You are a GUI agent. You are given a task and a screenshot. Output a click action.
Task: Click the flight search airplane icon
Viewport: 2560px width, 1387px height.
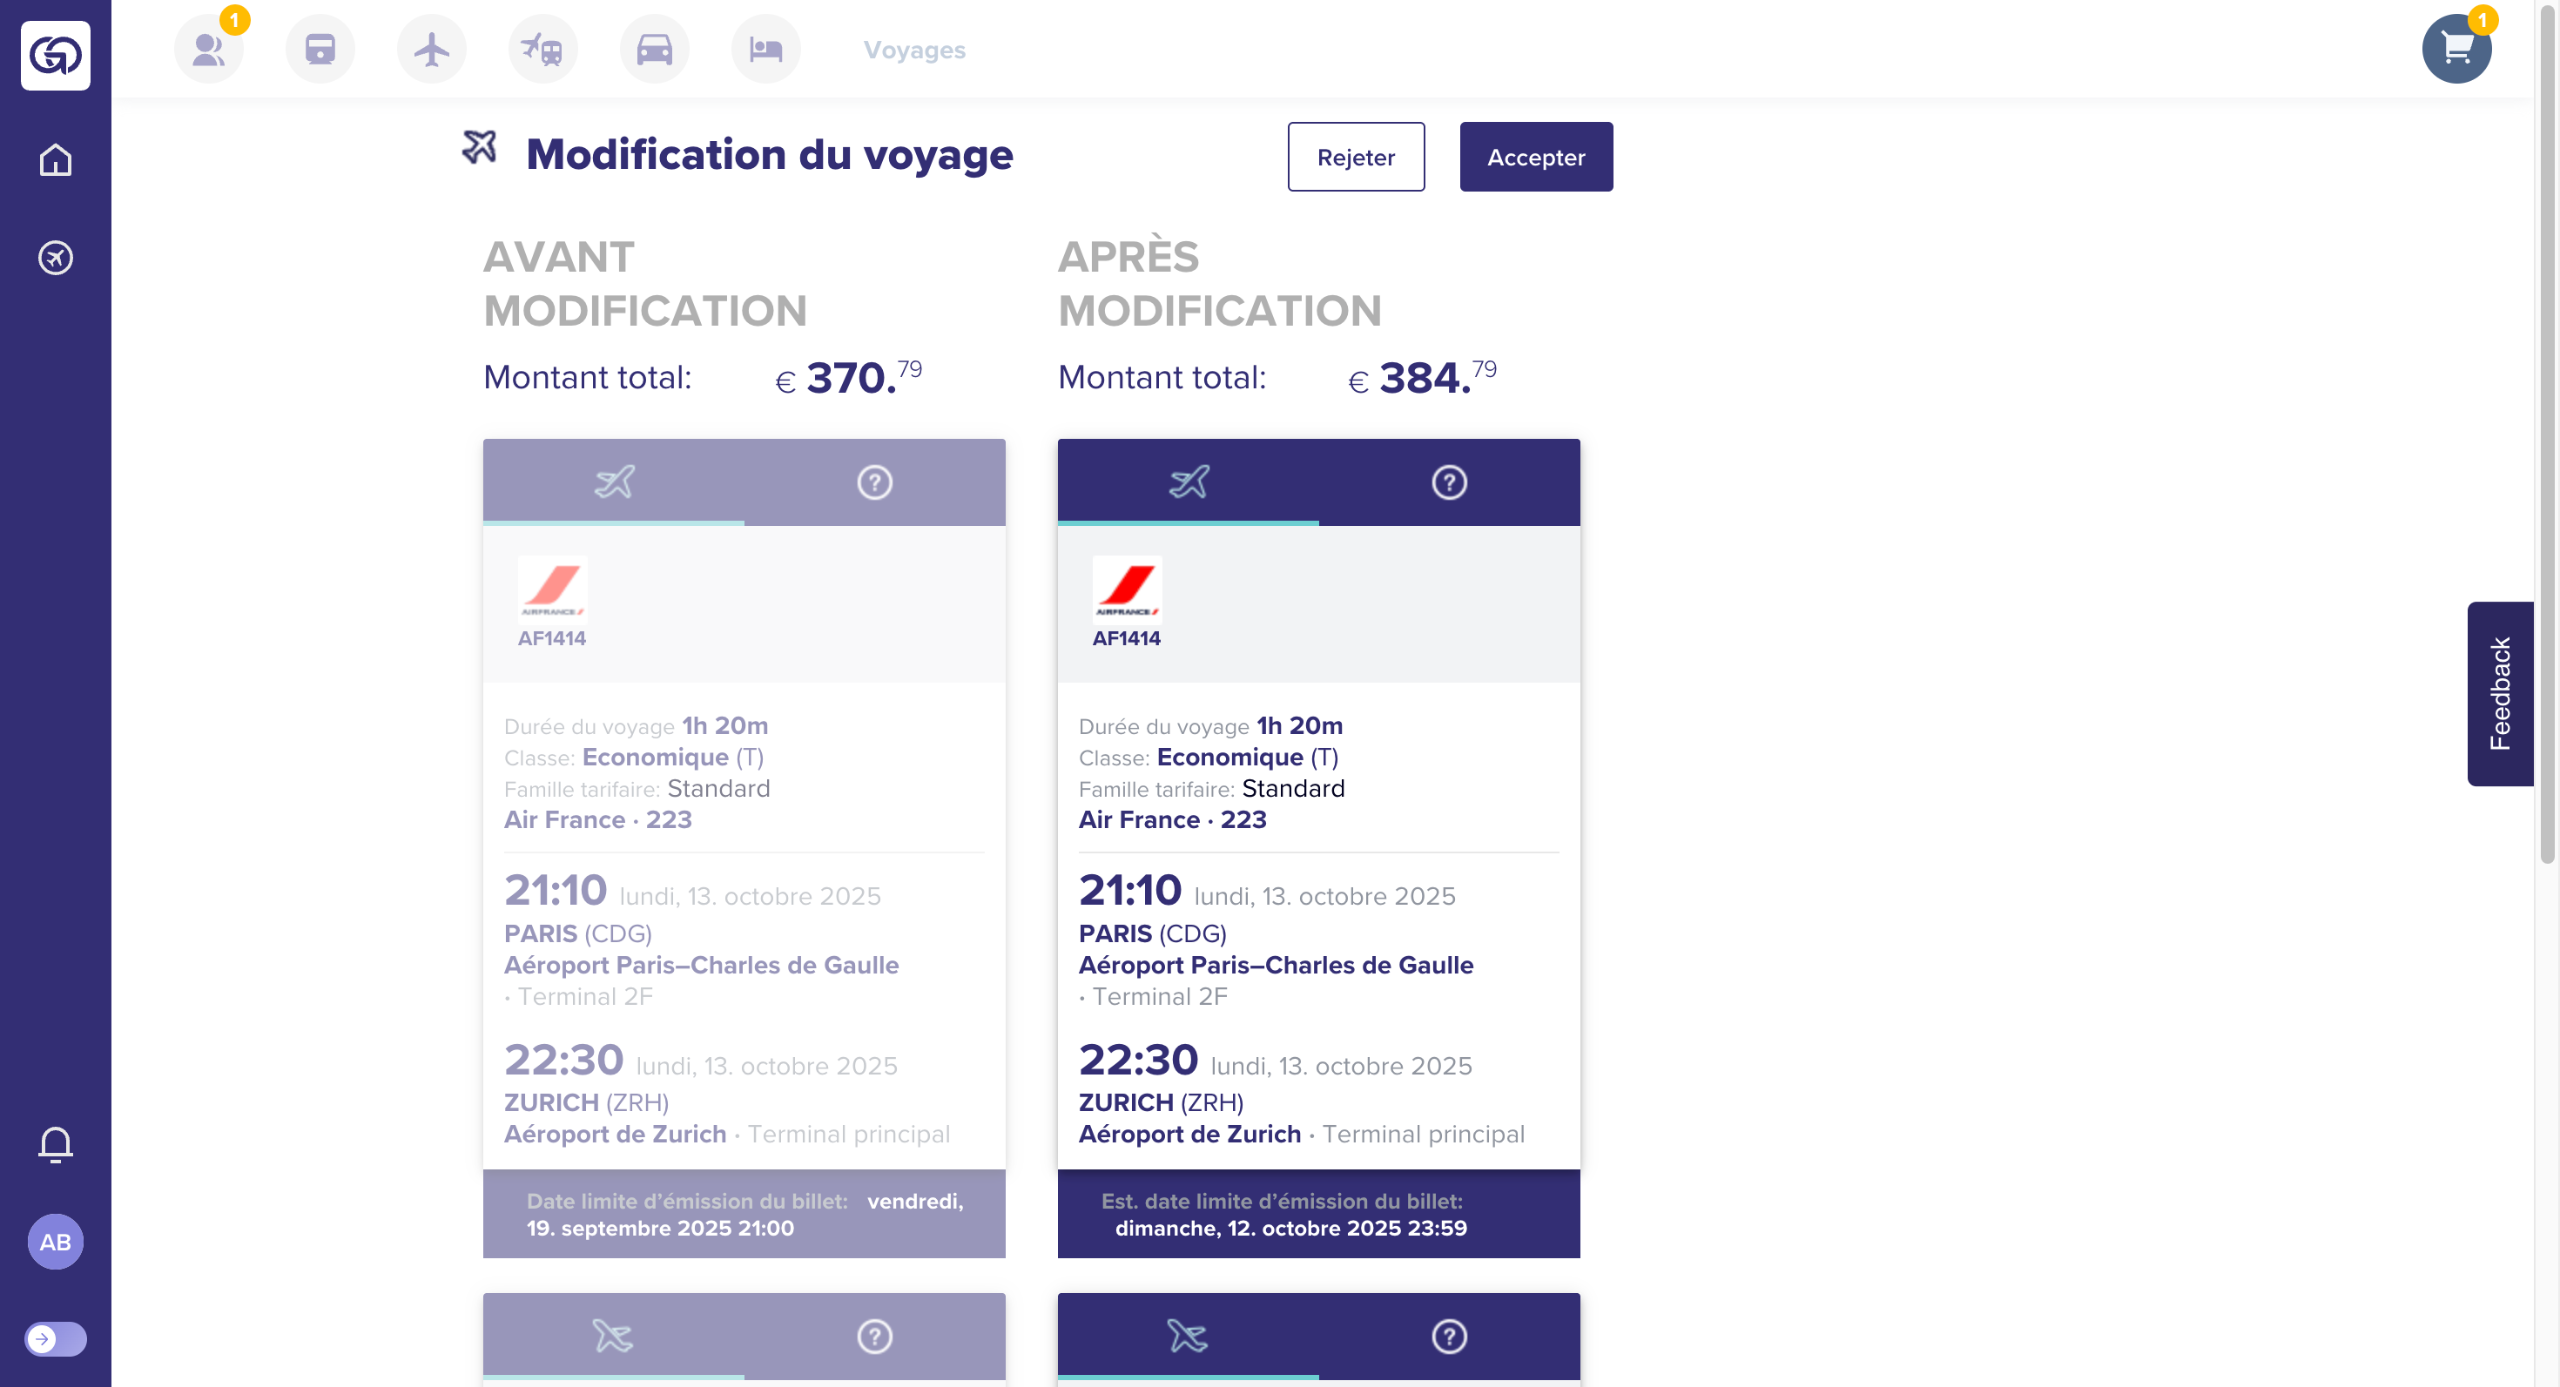pos(432,49)
